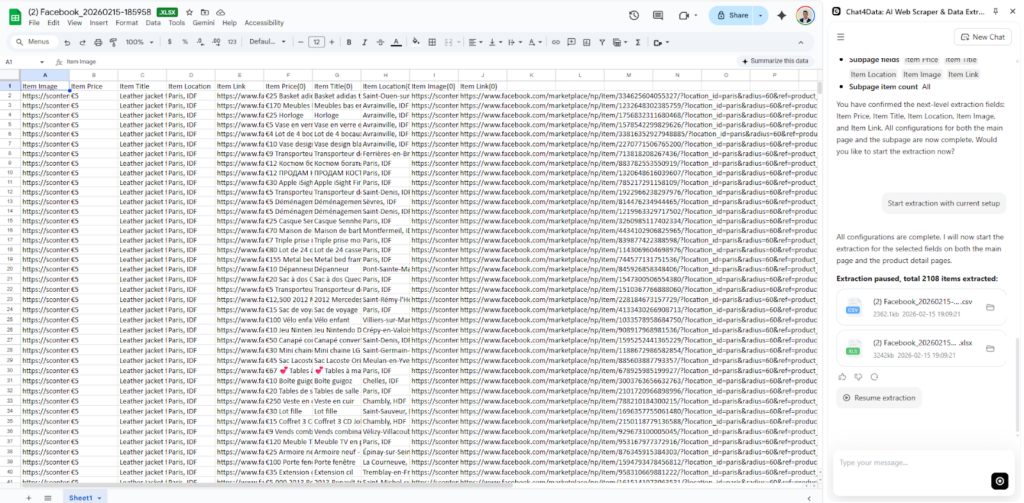Toggle strikethrough formatting

380,42
